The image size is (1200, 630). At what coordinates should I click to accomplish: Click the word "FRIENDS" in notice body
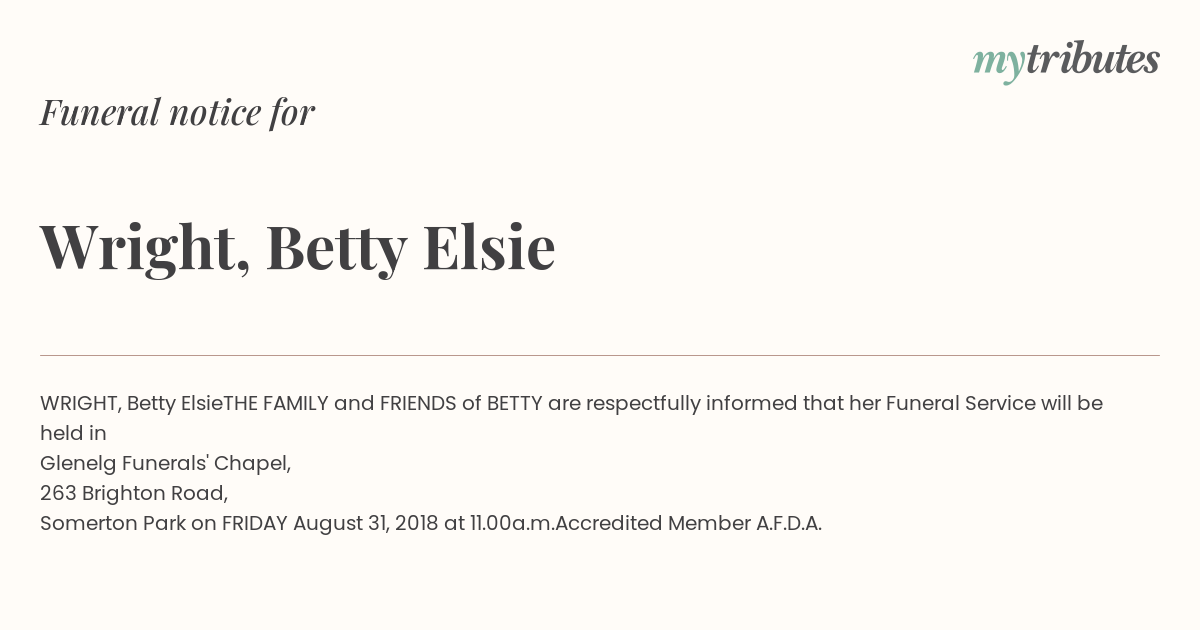418,403
